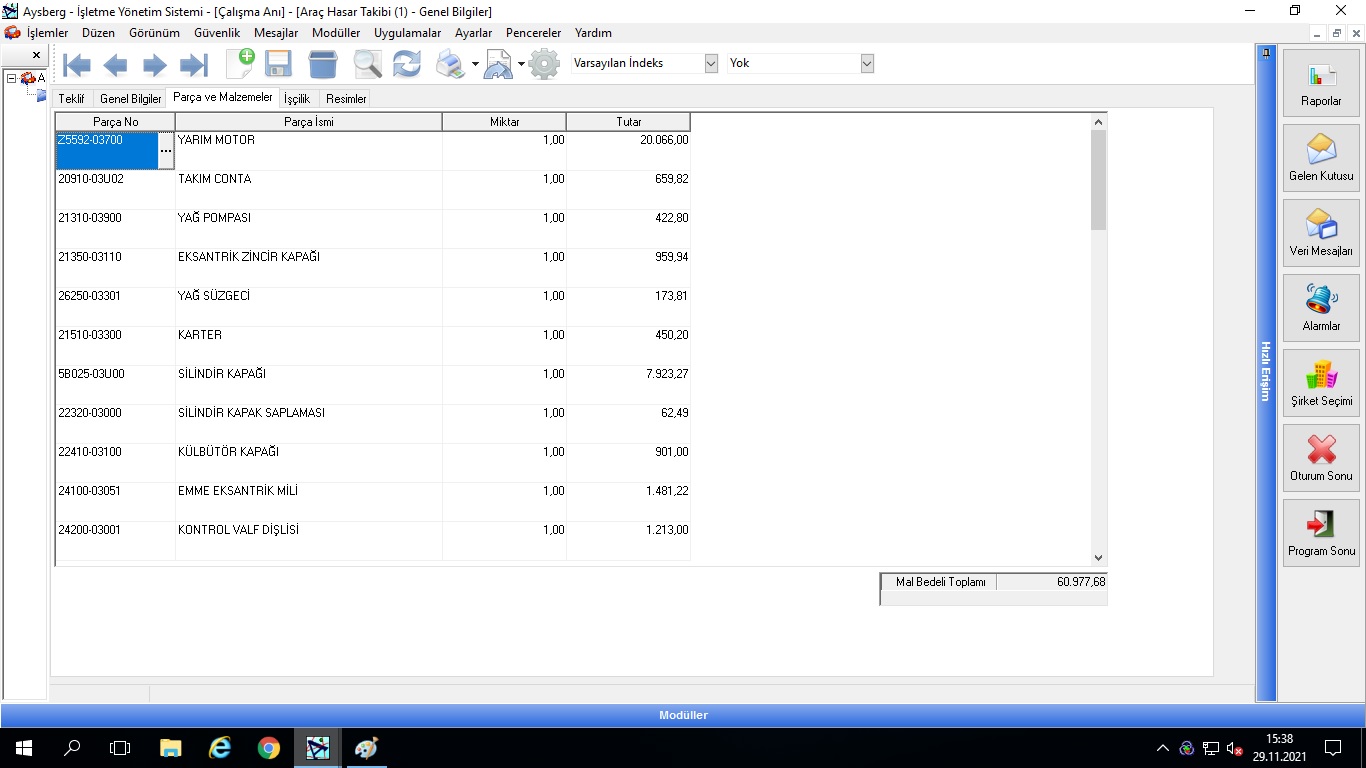
Task: Switch to the İşçilik tab
Action: point(297,99)
